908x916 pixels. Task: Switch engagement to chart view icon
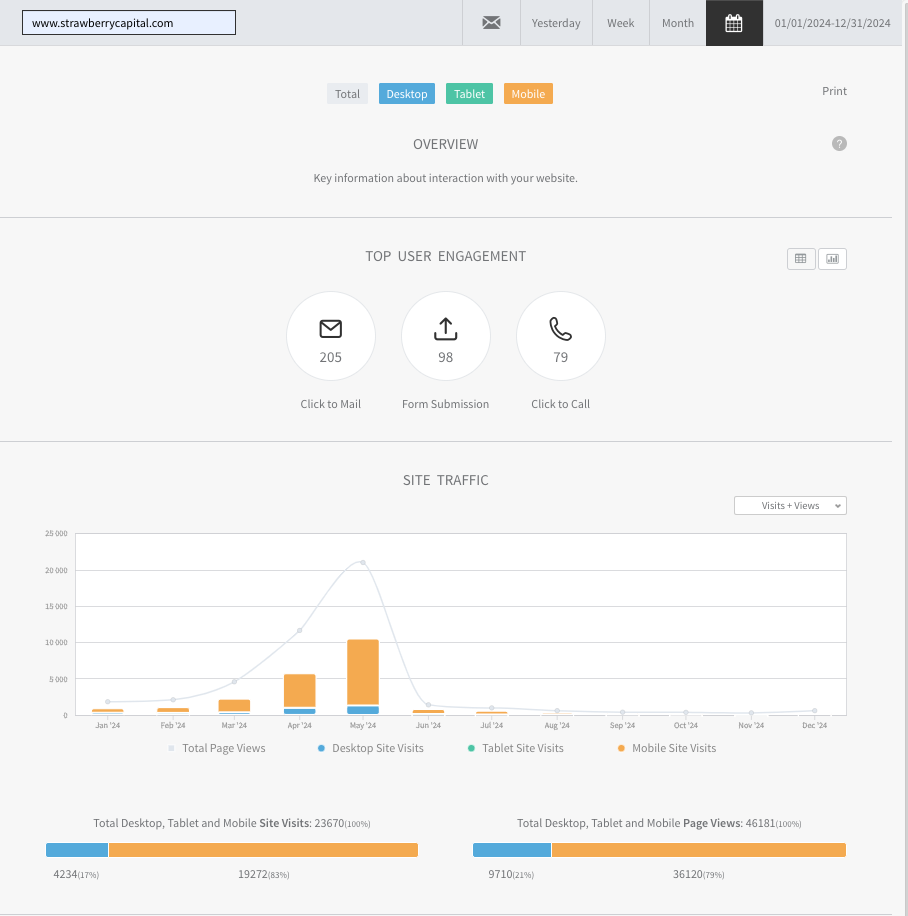(832, 259)
